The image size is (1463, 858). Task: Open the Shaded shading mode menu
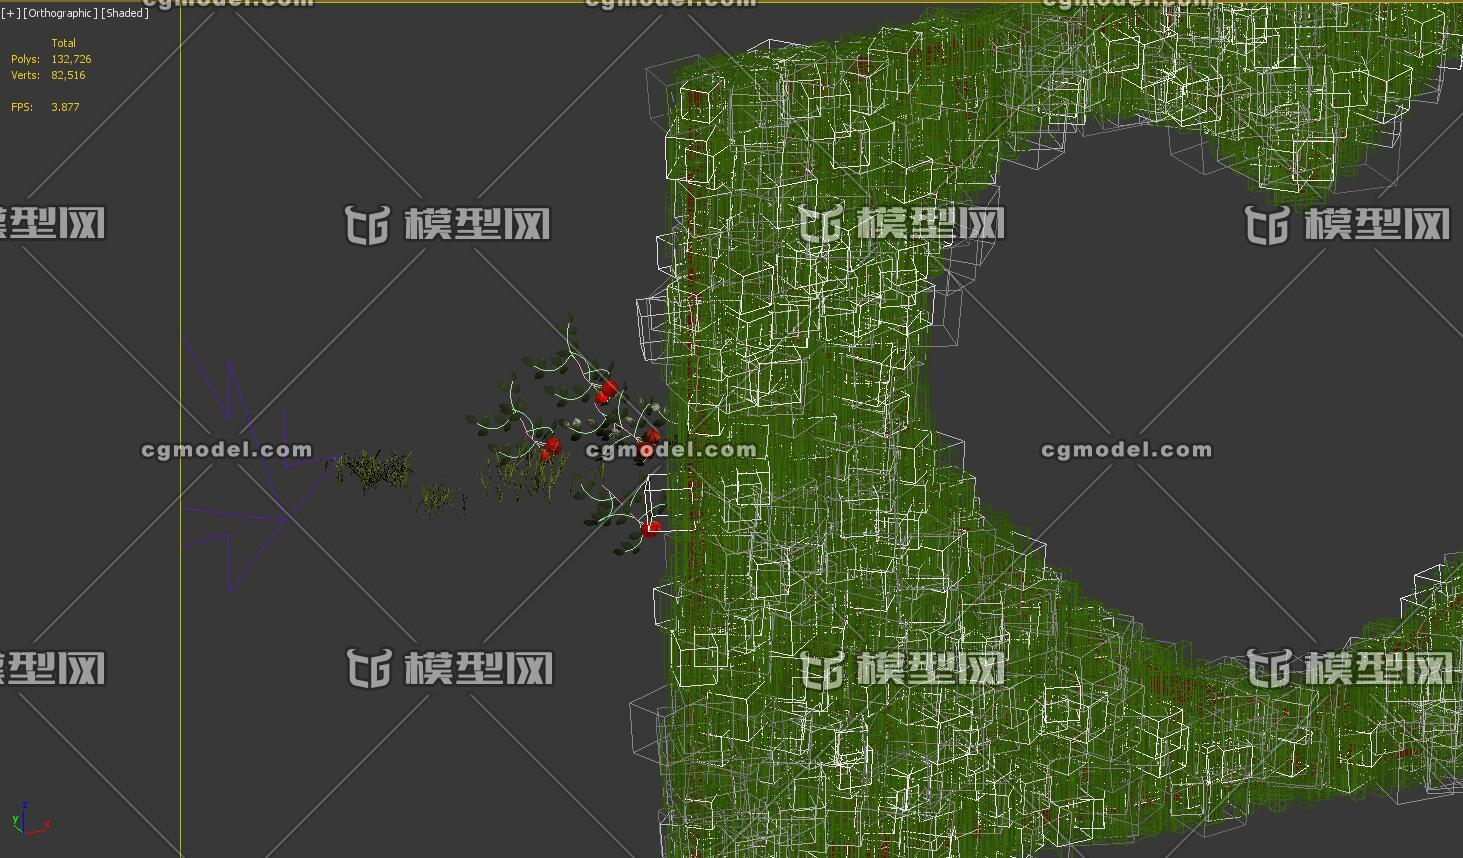point(125,13)
